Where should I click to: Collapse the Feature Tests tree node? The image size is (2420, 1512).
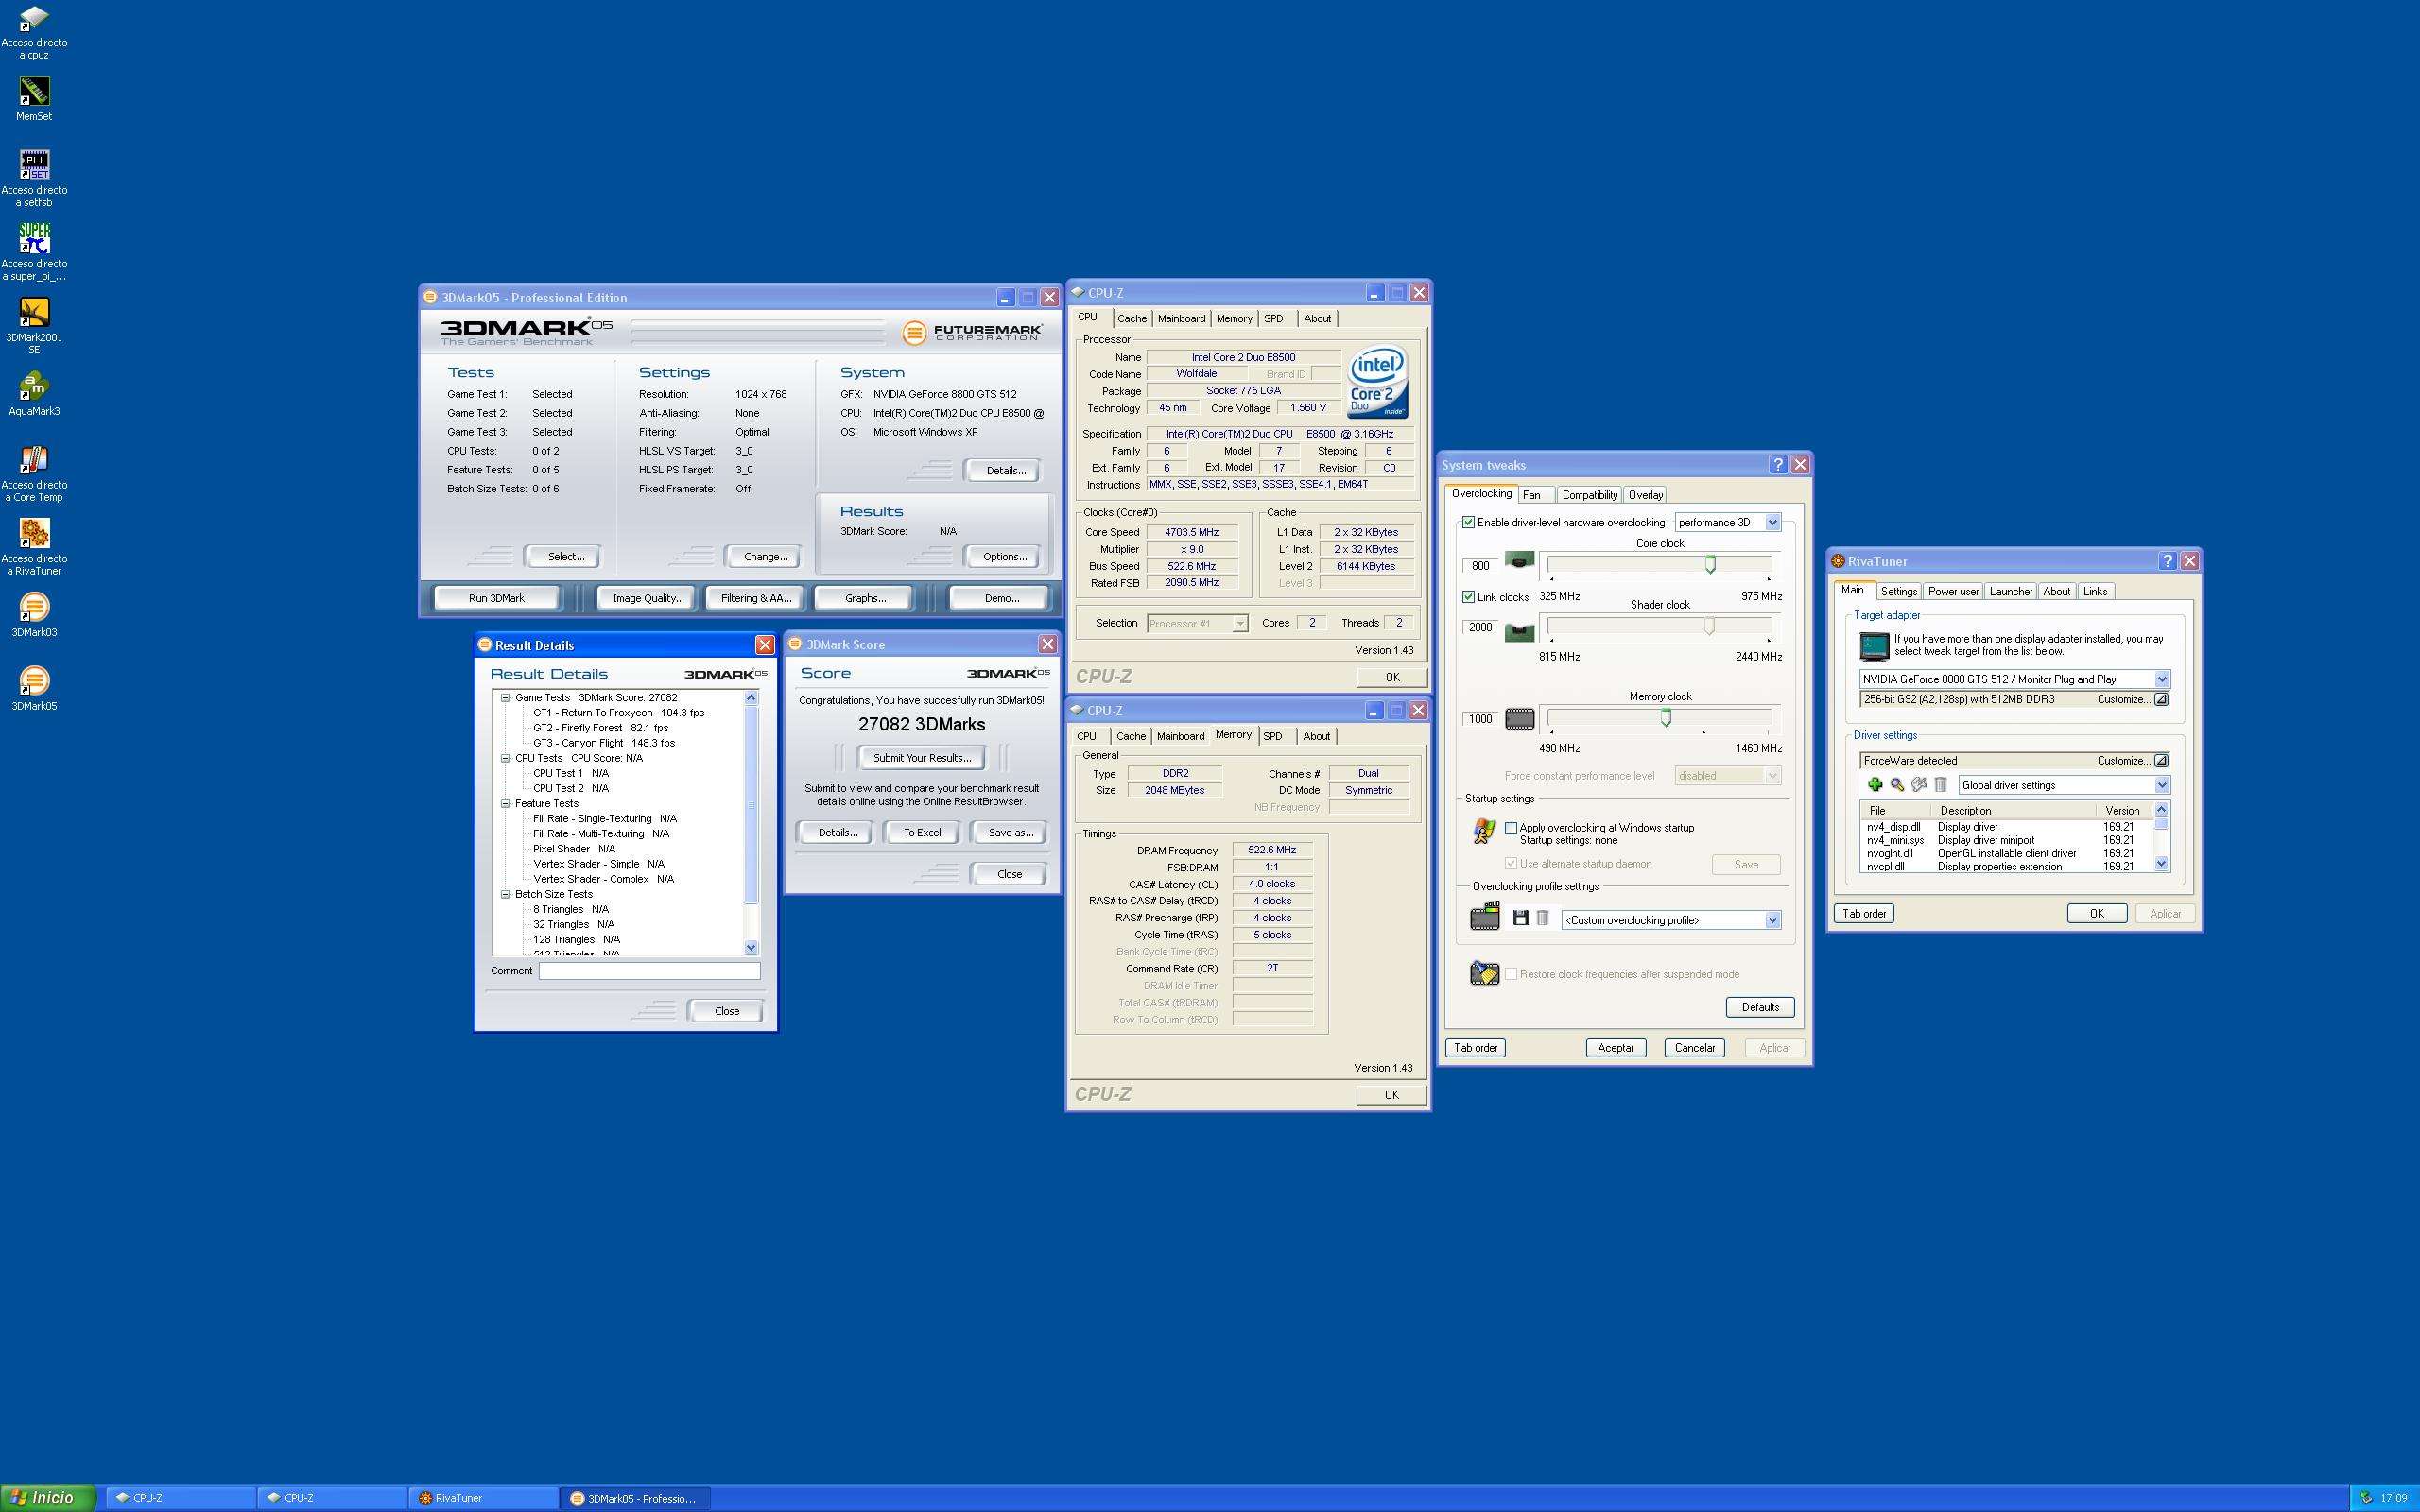tap(505, 803)
